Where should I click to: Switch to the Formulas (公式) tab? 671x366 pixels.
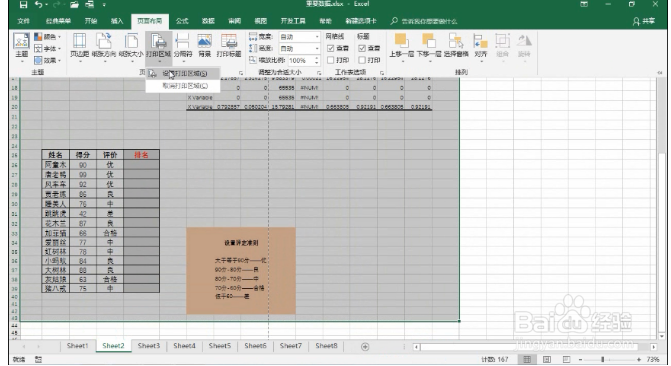coord(182,21)
